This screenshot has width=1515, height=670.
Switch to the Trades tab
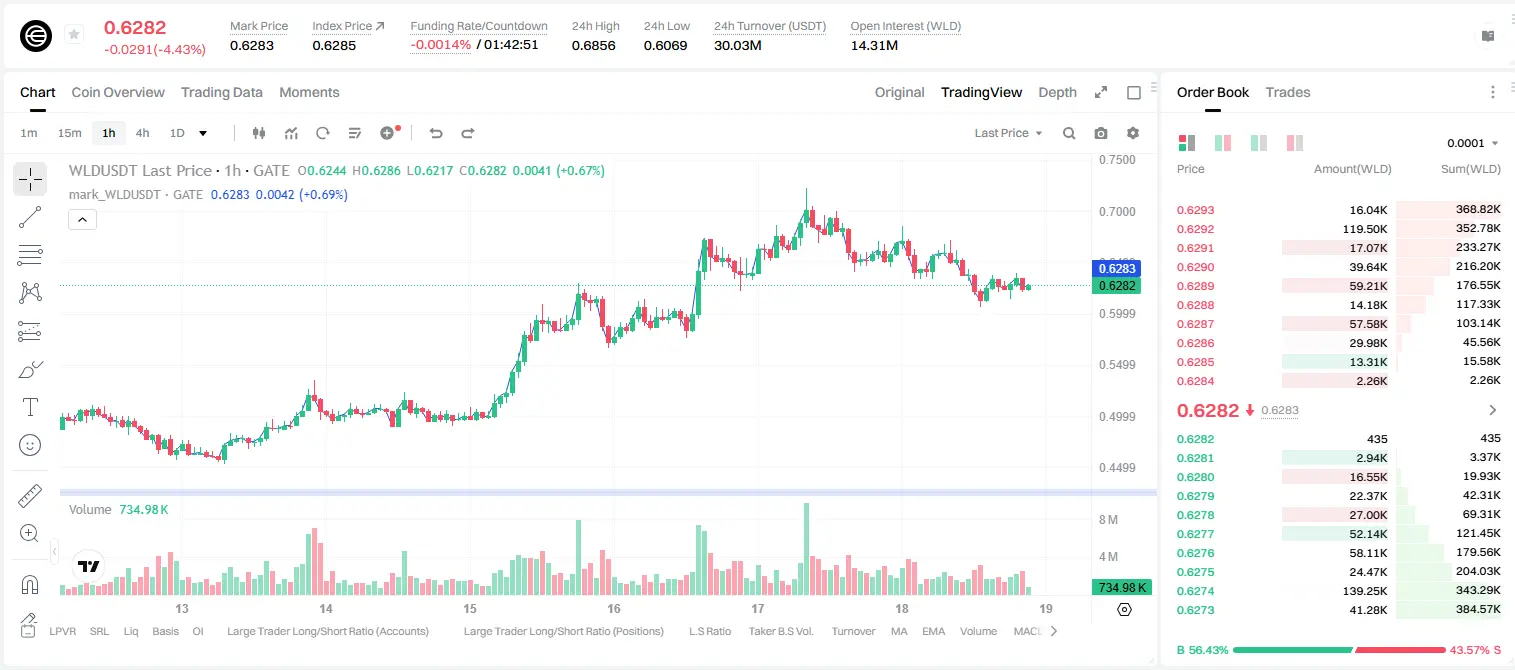click(x=1287, y=92)
